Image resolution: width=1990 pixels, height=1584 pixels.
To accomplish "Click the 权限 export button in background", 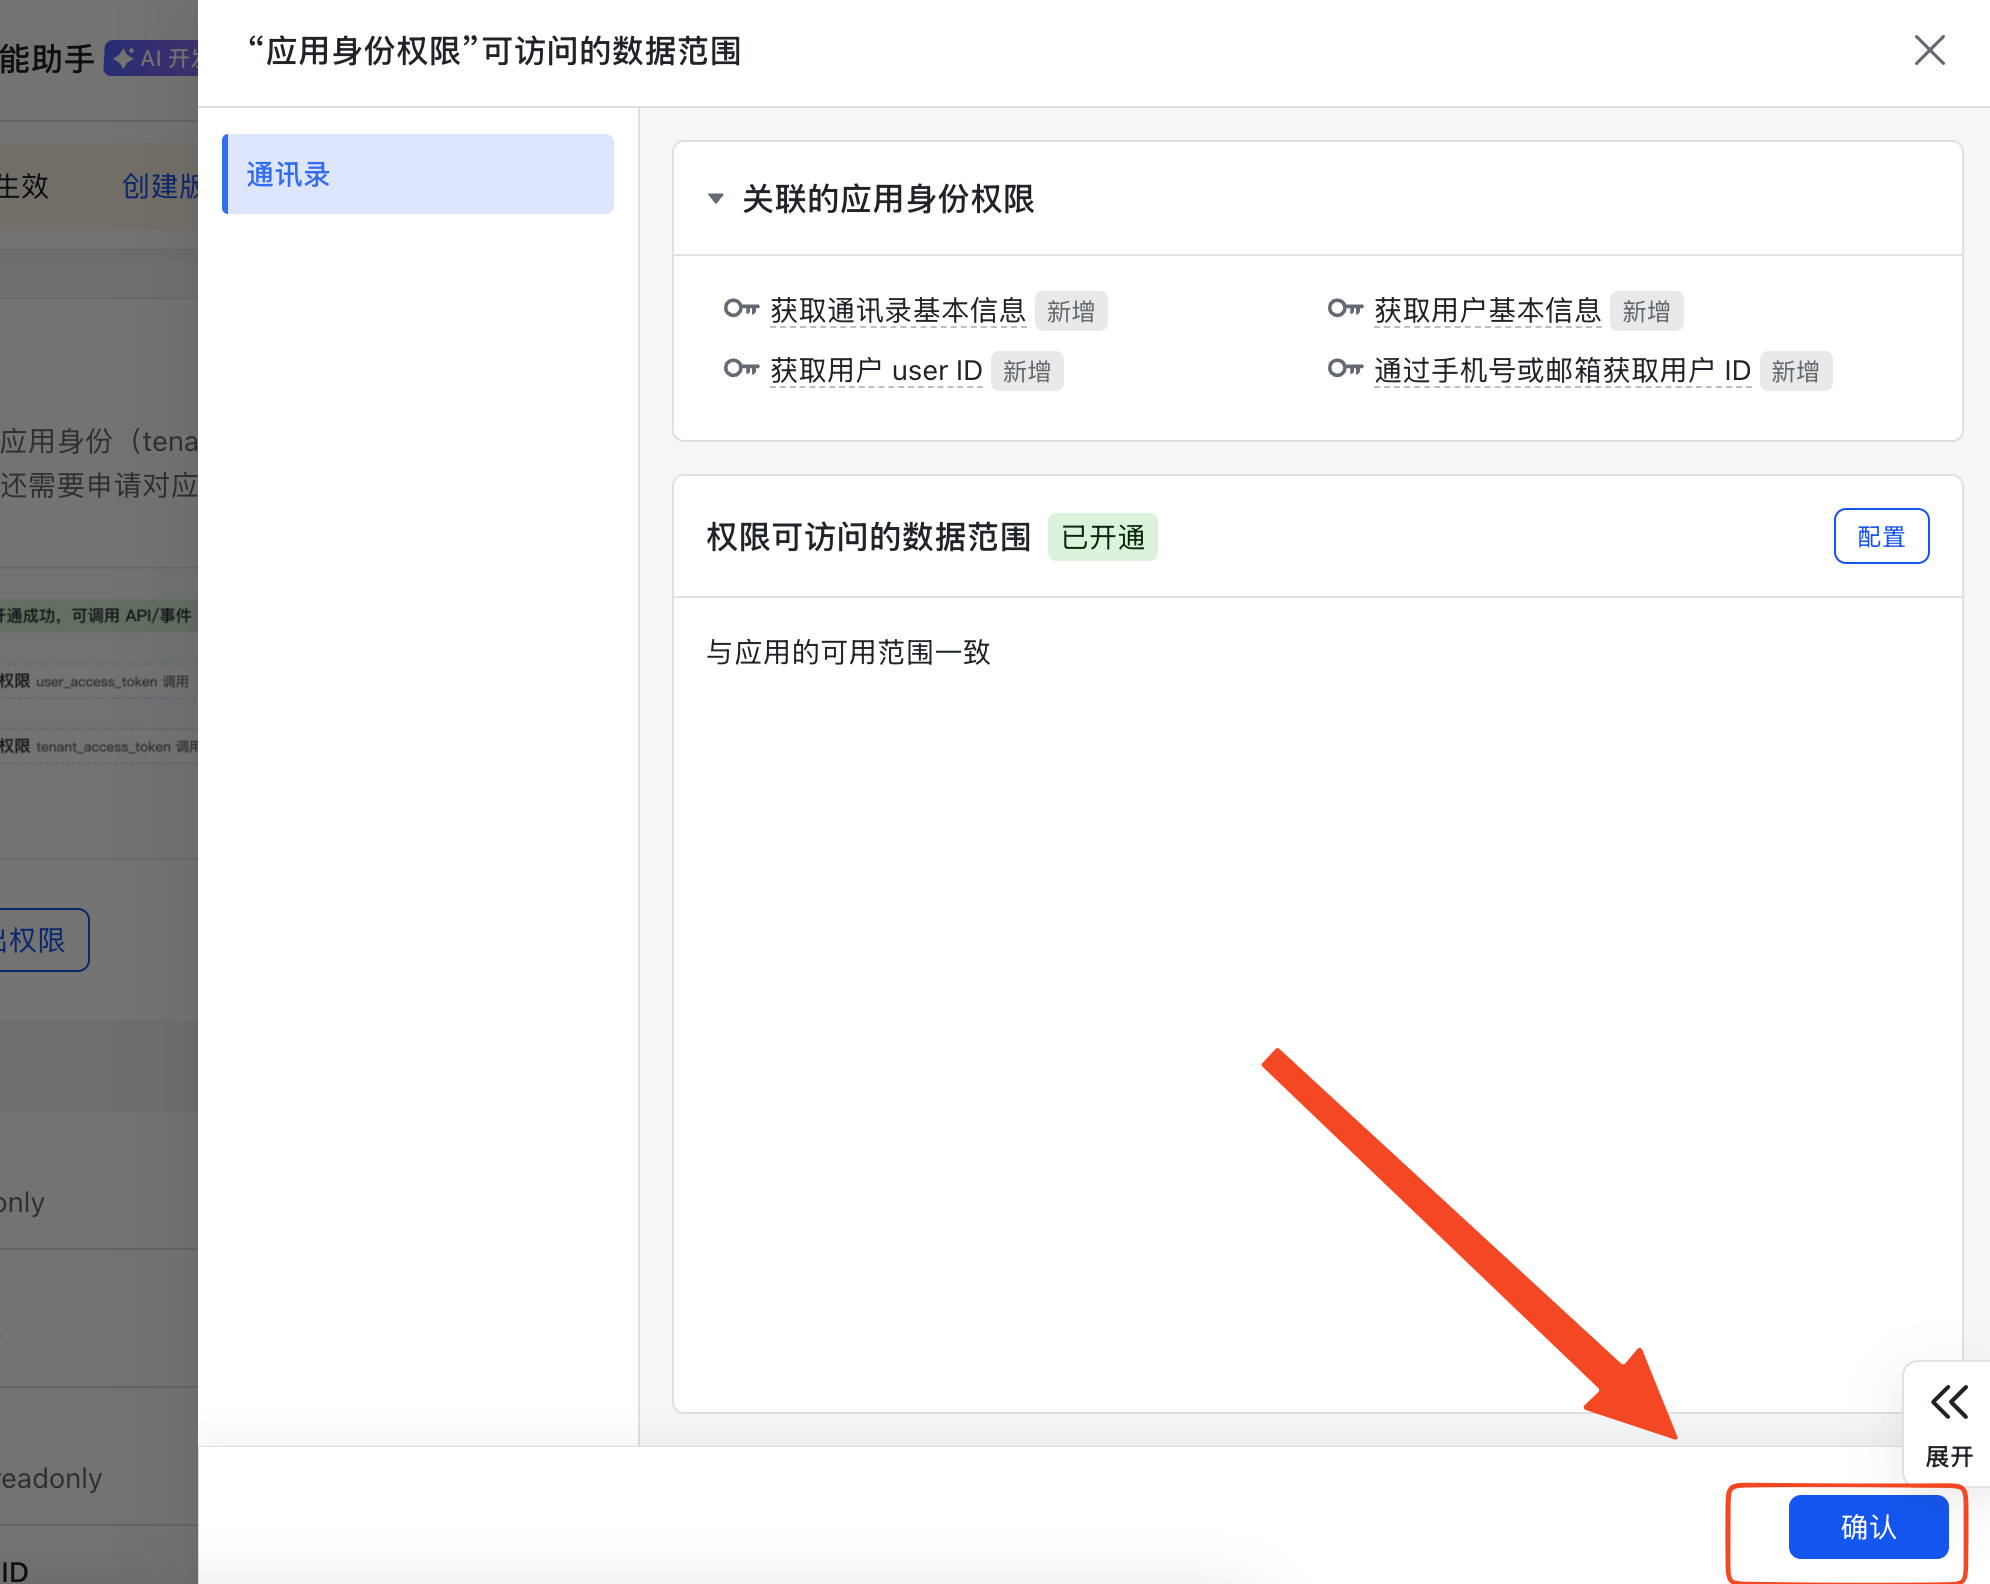I will (x=40, y=939).
